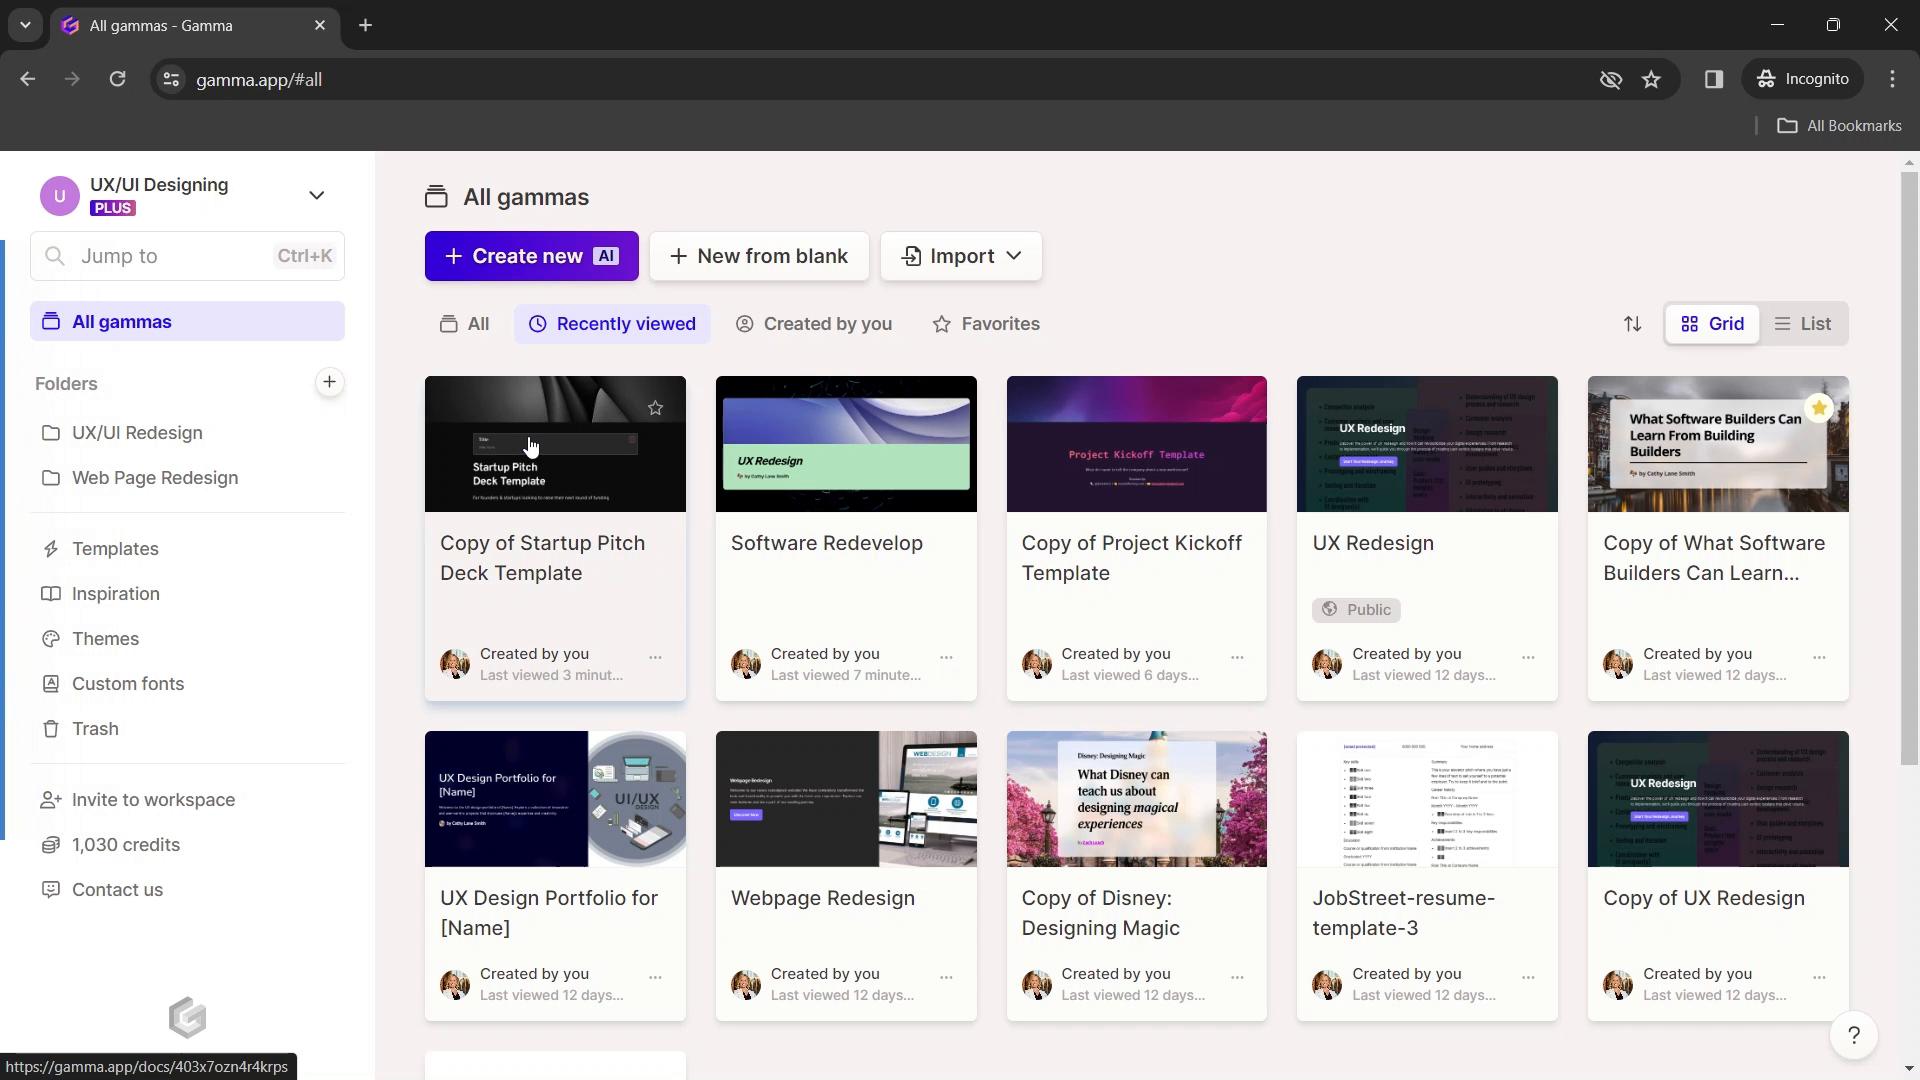Click the Inspiration icon in sidebar
This screenshot has height=1080, width=1920.
pyautogui.click(x=49, y=593)
